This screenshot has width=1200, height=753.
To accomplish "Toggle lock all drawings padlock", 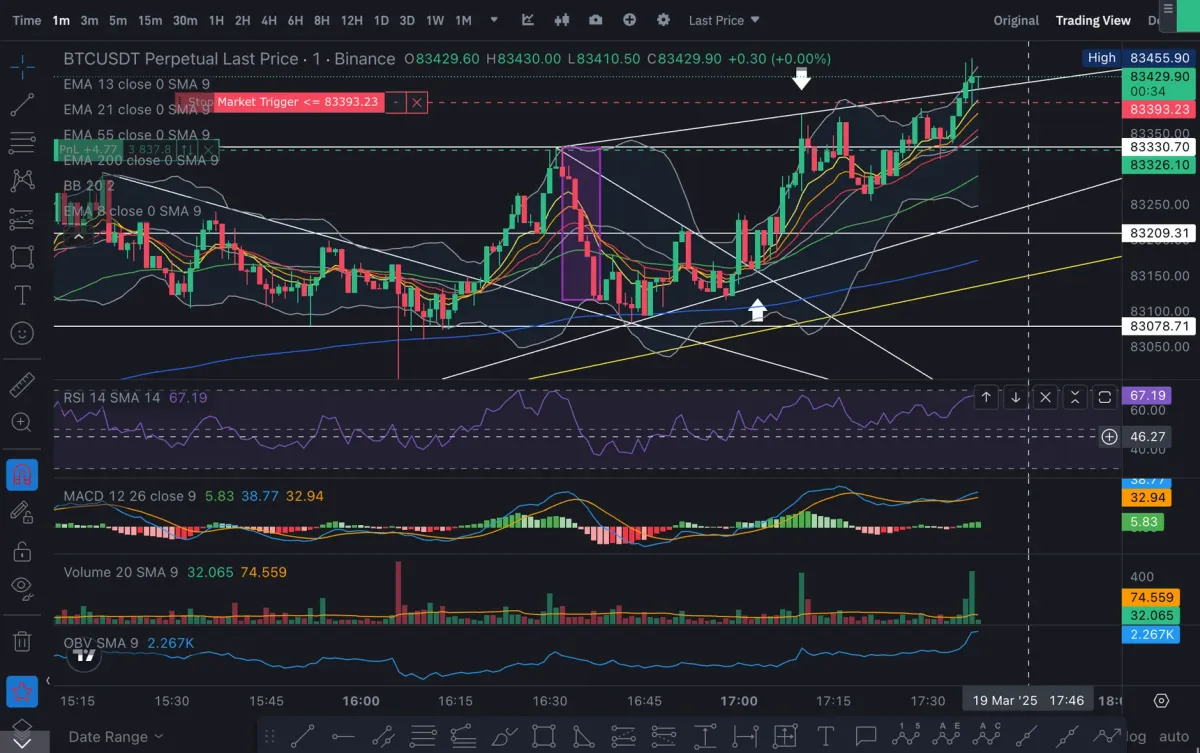I will [22, 550].
